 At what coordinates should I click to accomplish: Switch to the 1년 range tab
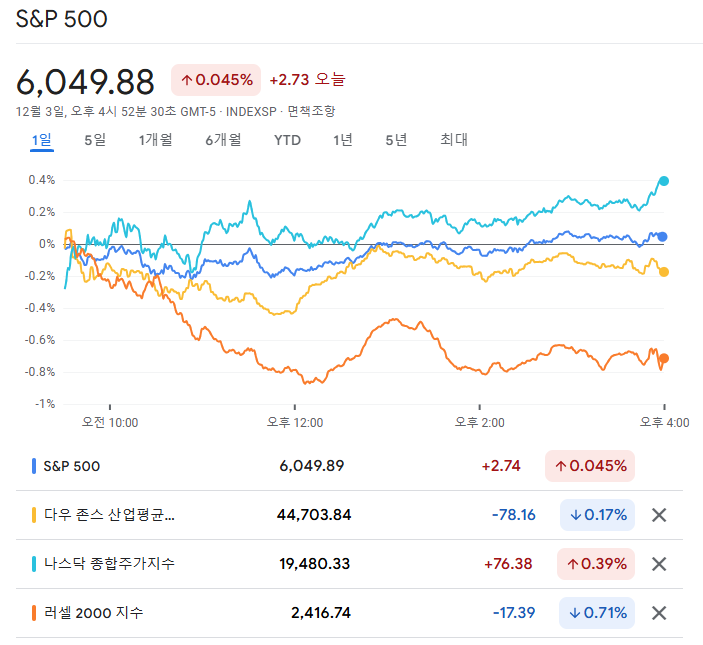[x=343, y=140]
